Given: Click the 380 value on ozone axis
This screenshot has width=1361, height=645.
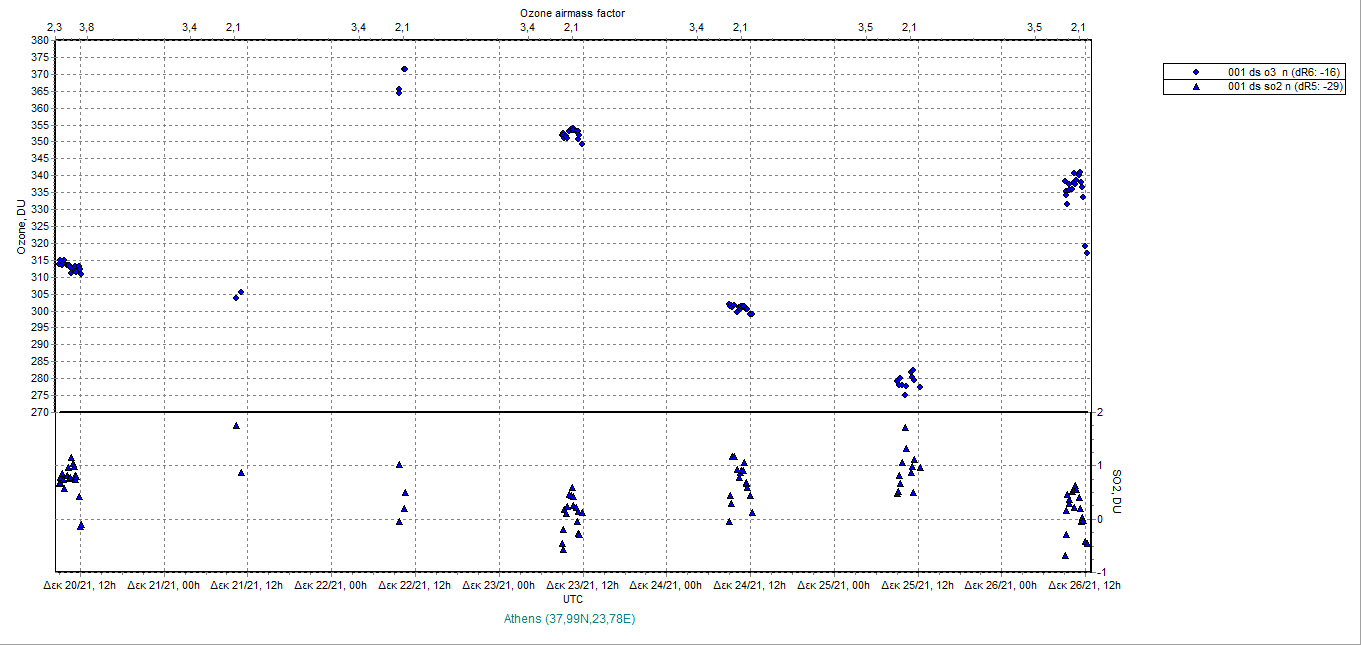Looking at the screenshot, I should pos(40,41).
